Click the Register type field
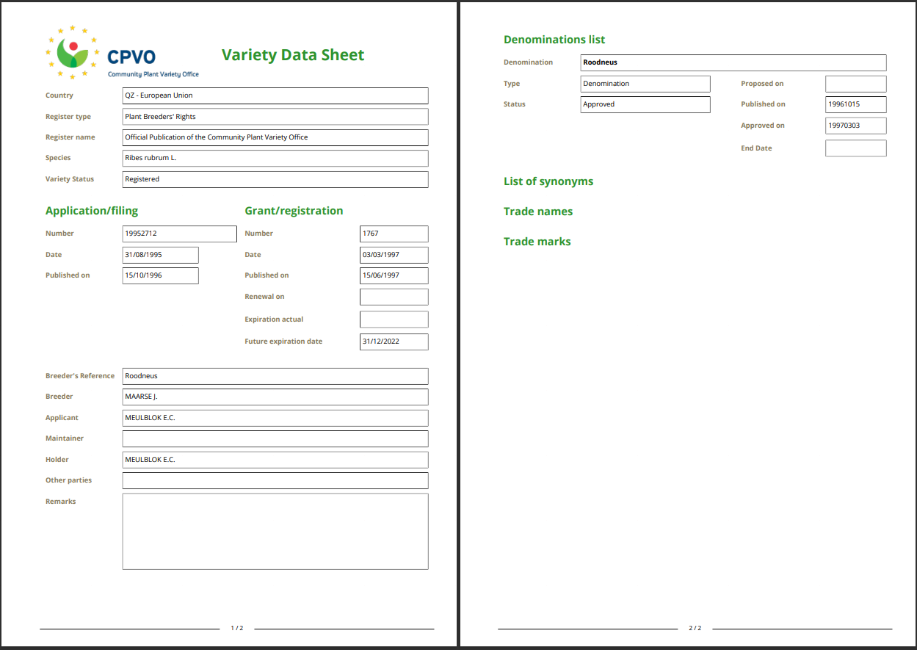The width and height of the screenshot is (917, 650). click(x=275, y=116)
